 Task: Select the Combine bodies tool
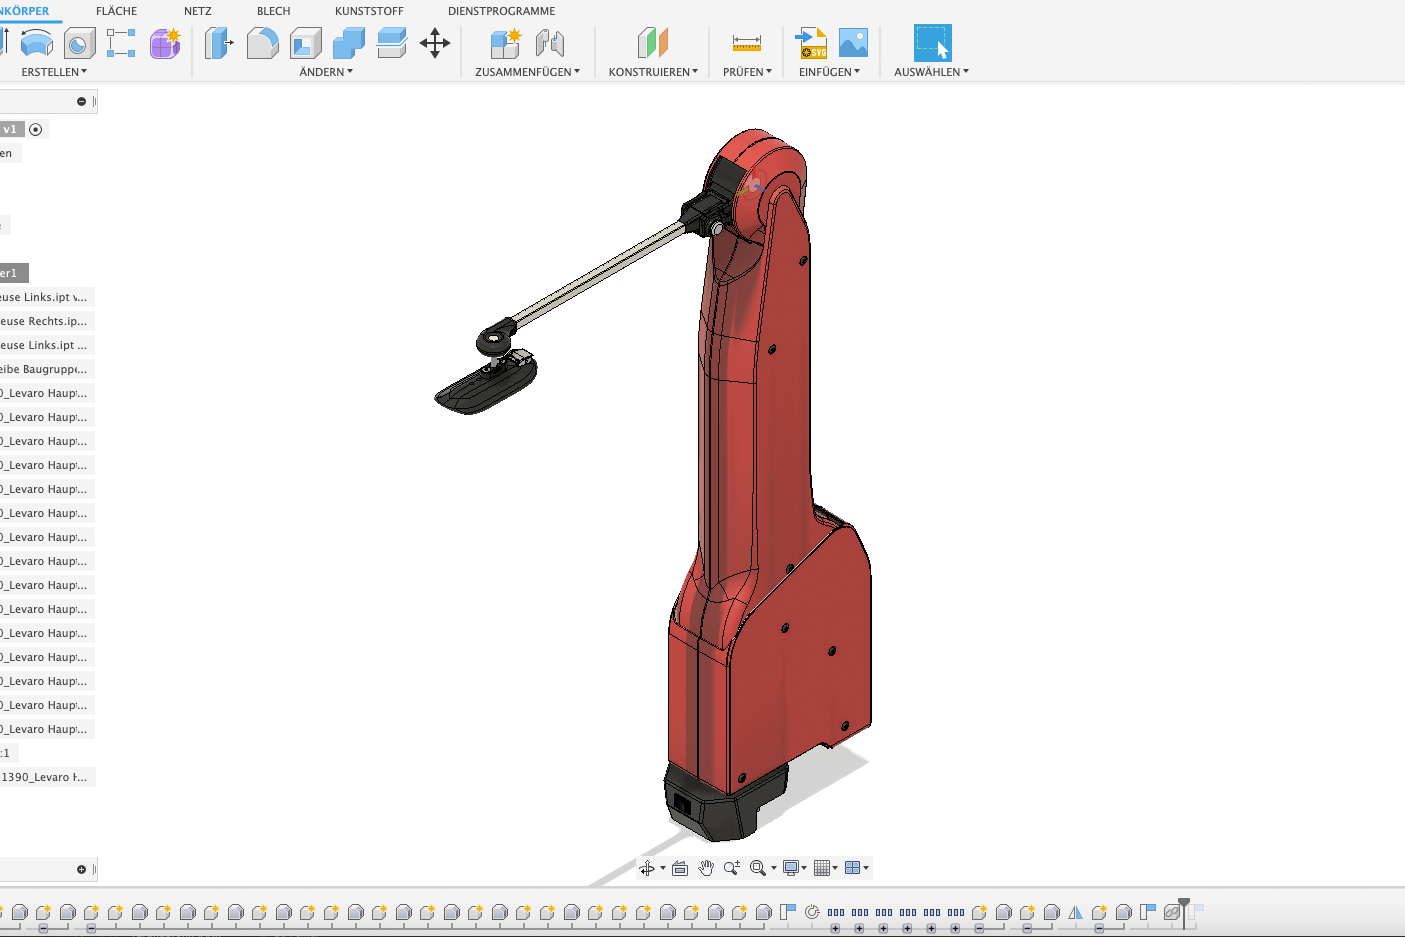pos(349,43)
